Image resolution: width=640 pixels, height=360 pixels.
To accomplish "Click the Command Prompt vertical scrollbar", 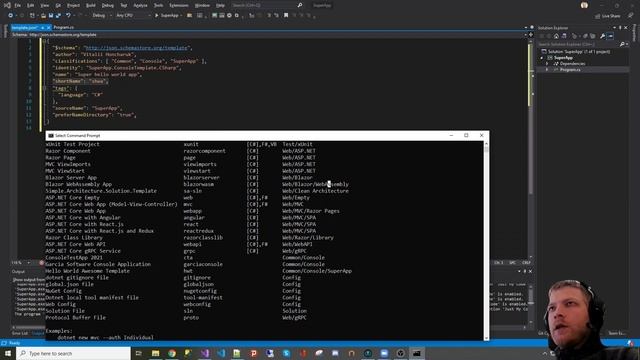I will pyautogui.click(x=486, y=240).
